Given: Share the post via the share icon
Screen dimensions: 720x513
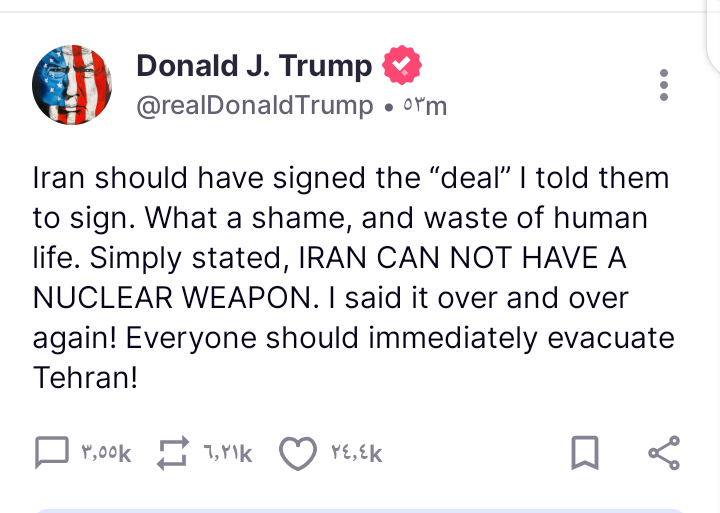Looking at the screenshot, I should [664, 453].
